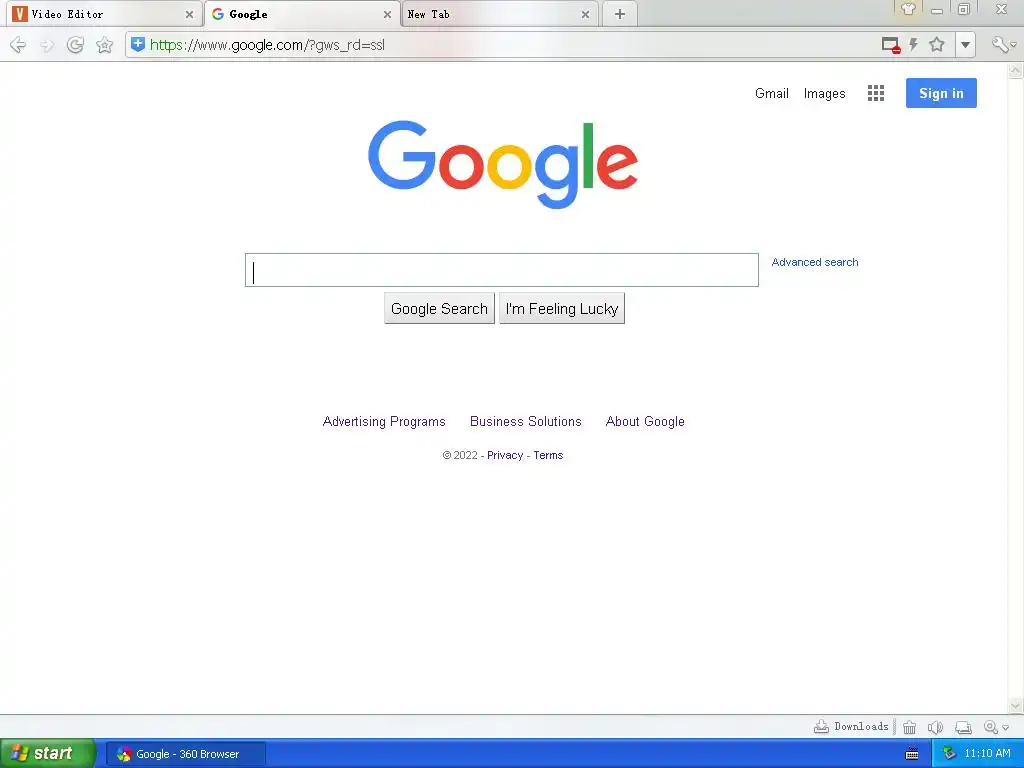Open the skin T-shirt icon in title bar
Image resolution: width=1024 pixels, height=768 pixels.
point(908,9)
